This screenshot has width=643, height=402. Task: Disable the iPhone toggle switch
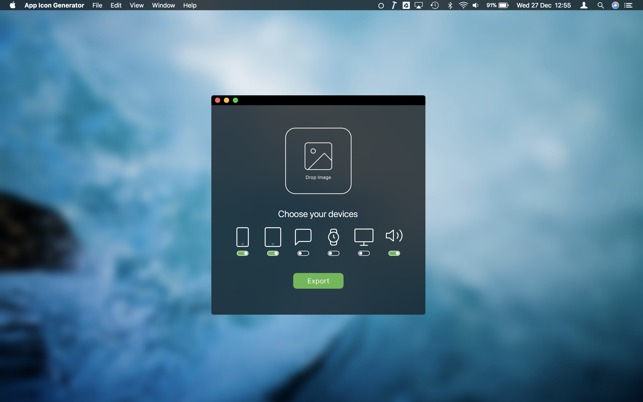pyautogui.click(x=242, y=254)
